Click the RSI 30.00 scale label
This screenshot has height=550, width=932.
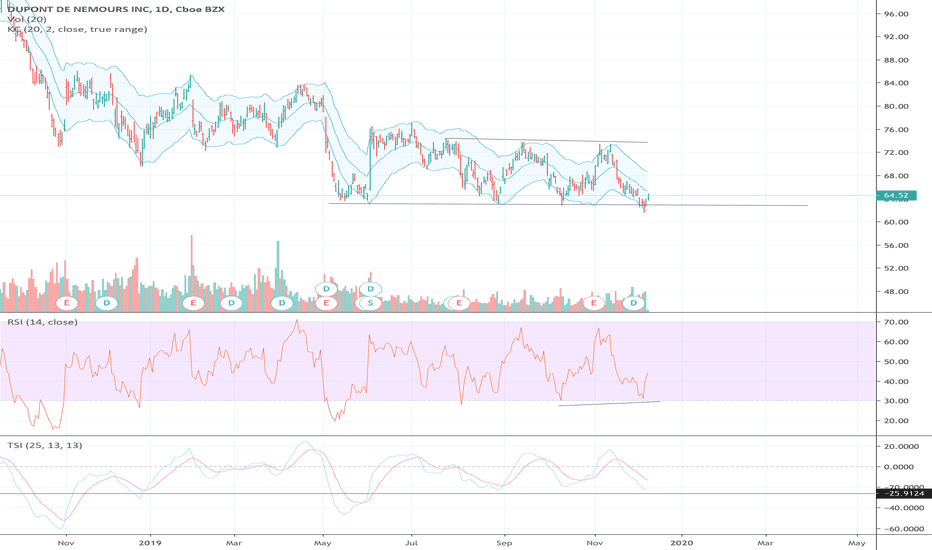(x=896, y=401)
